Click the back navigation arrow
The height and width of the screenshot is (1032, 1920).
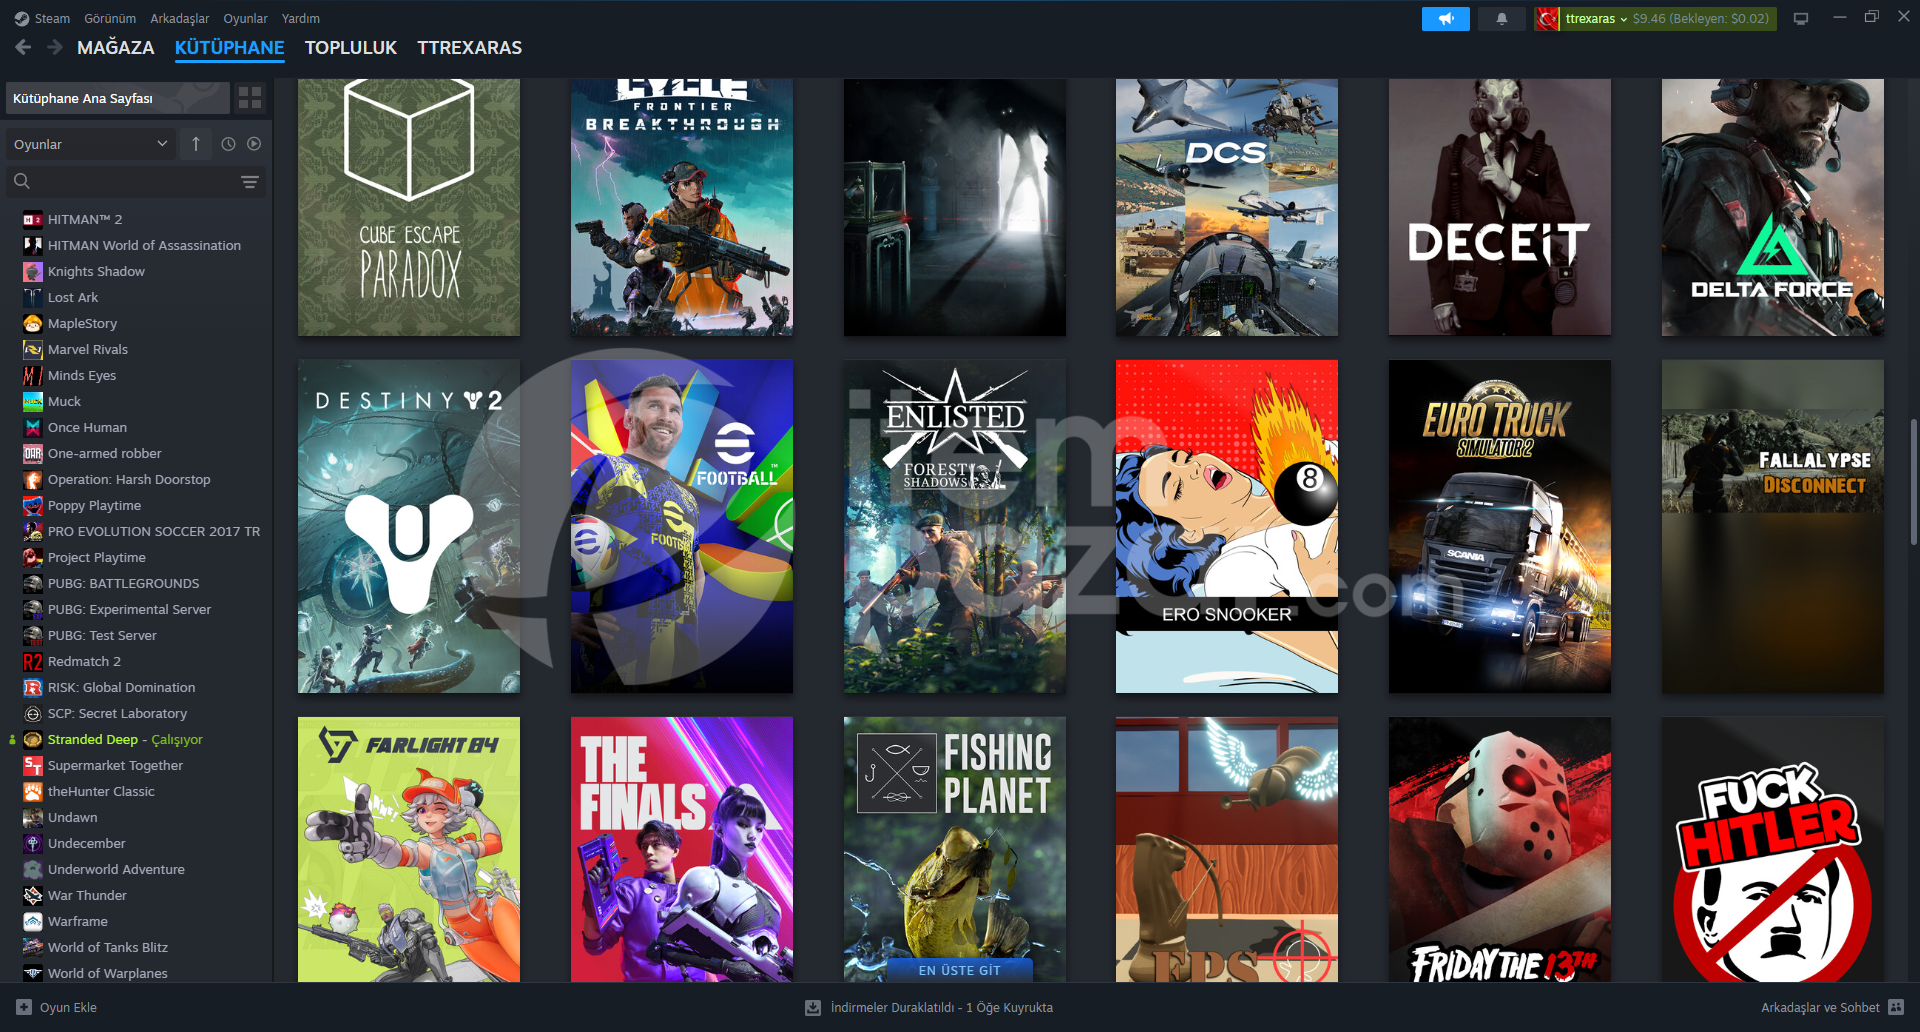pyautogui.click(x=23, y=47)
